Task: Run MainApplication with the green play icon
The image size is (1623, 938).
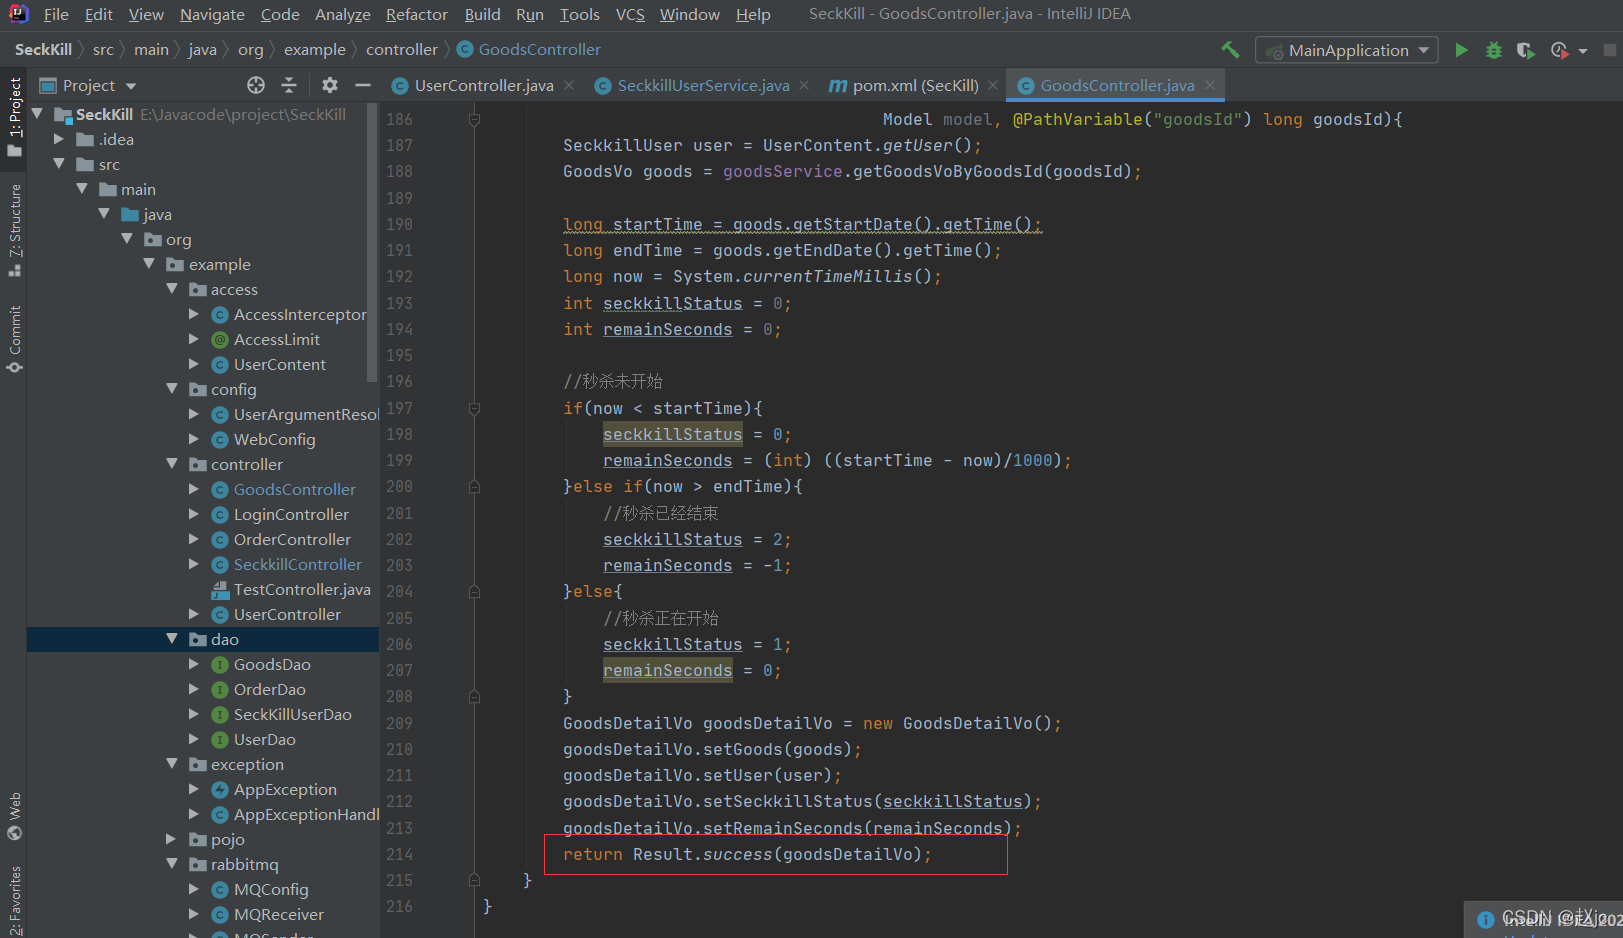Action: [x=1461, y=50]
